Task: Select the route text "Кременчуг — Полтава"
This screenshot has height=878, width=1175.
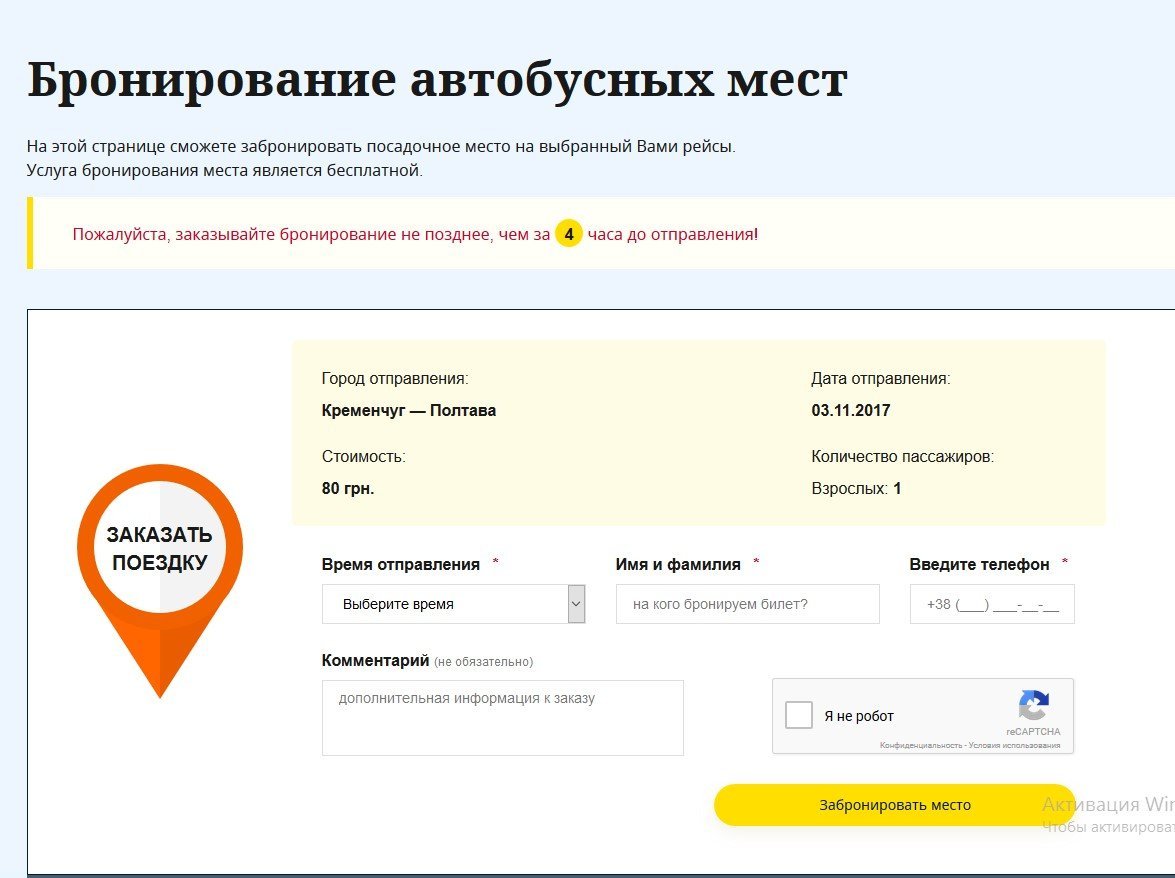Action: click(408, 410)
